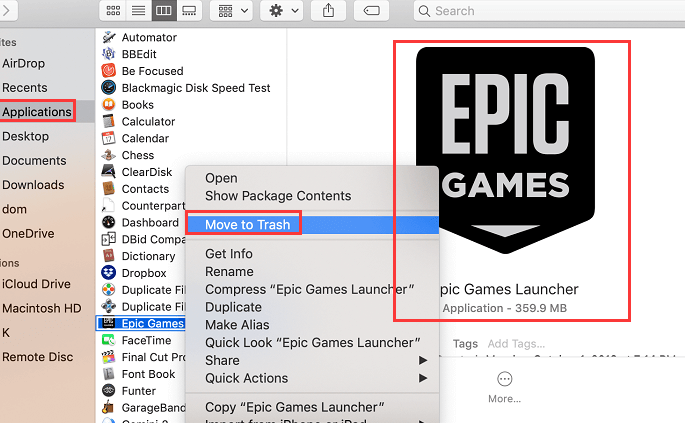
Task: Click the BBEdit app icon
Action: click(108, 54)
